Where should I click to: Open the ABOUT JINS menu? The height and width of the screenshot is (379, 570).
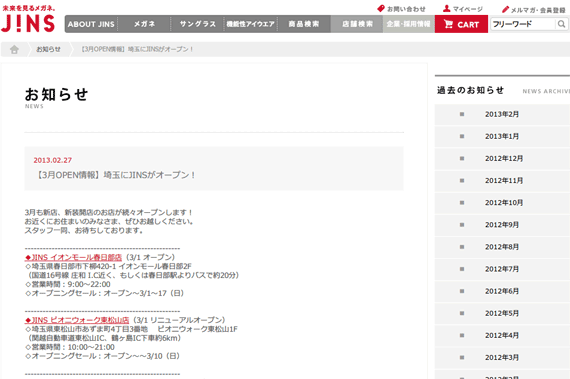91,24
